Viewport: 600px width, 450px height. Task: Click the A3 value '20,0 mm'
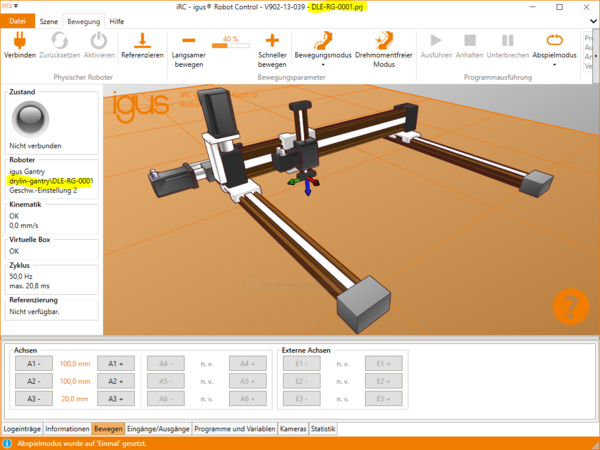[x=75, y=399]
